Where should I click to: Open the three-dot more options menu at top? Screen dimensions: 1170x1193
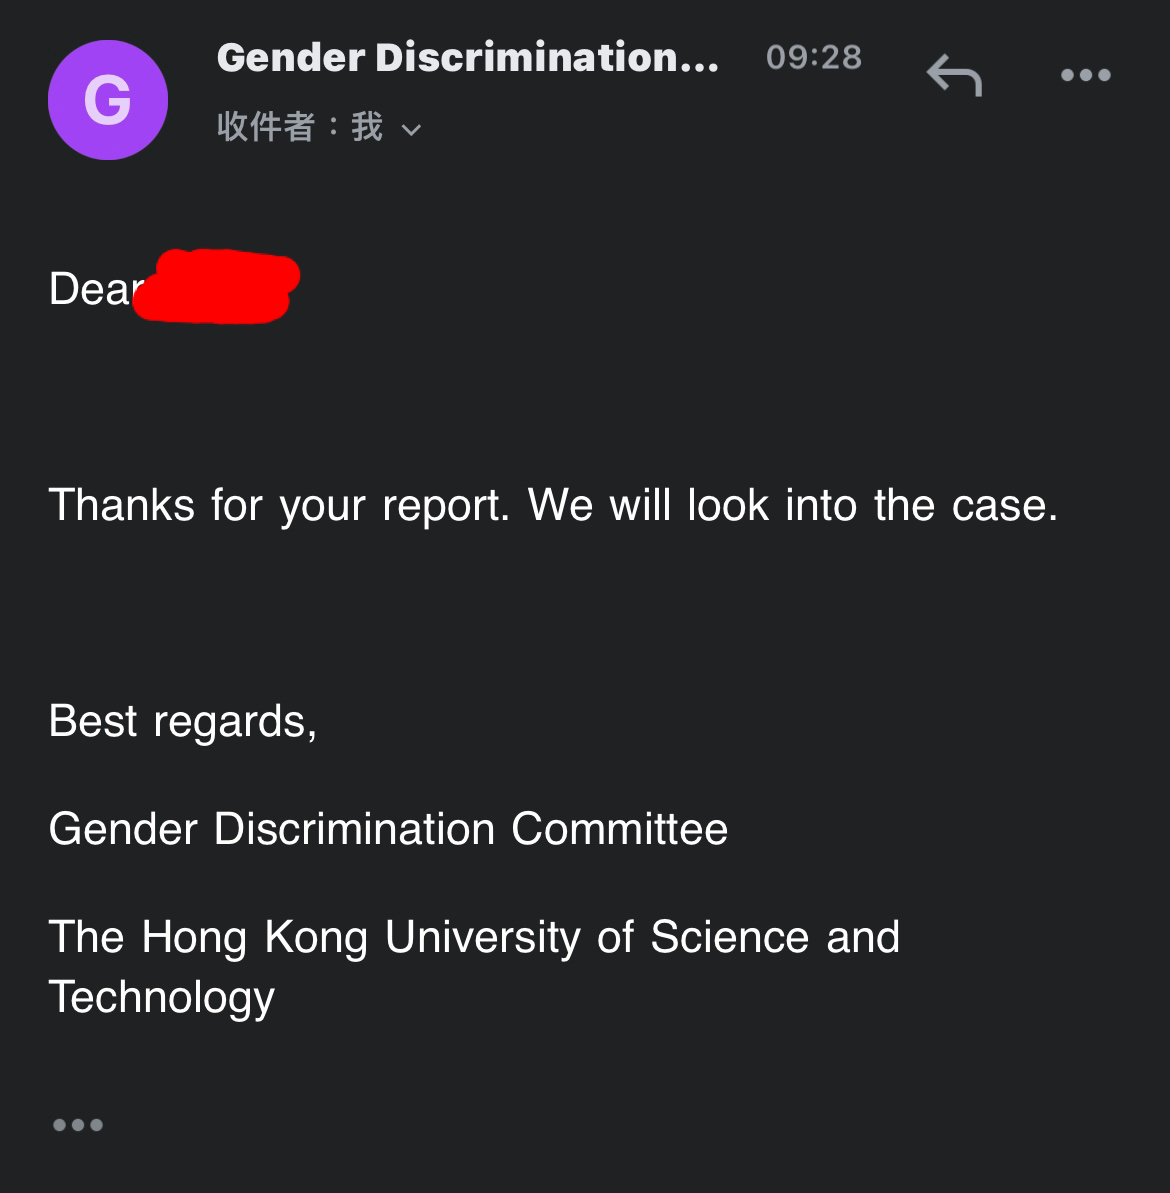point(1086,75)
